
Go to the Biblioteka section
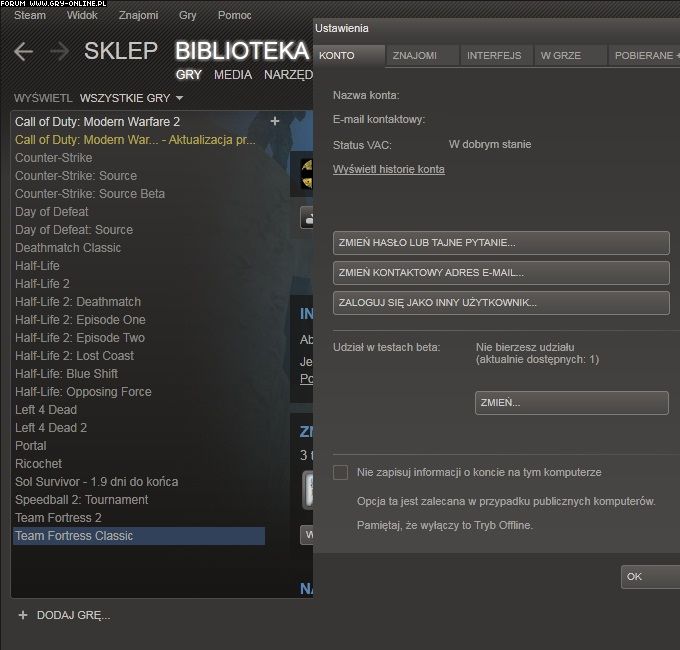tap(242, 51)
